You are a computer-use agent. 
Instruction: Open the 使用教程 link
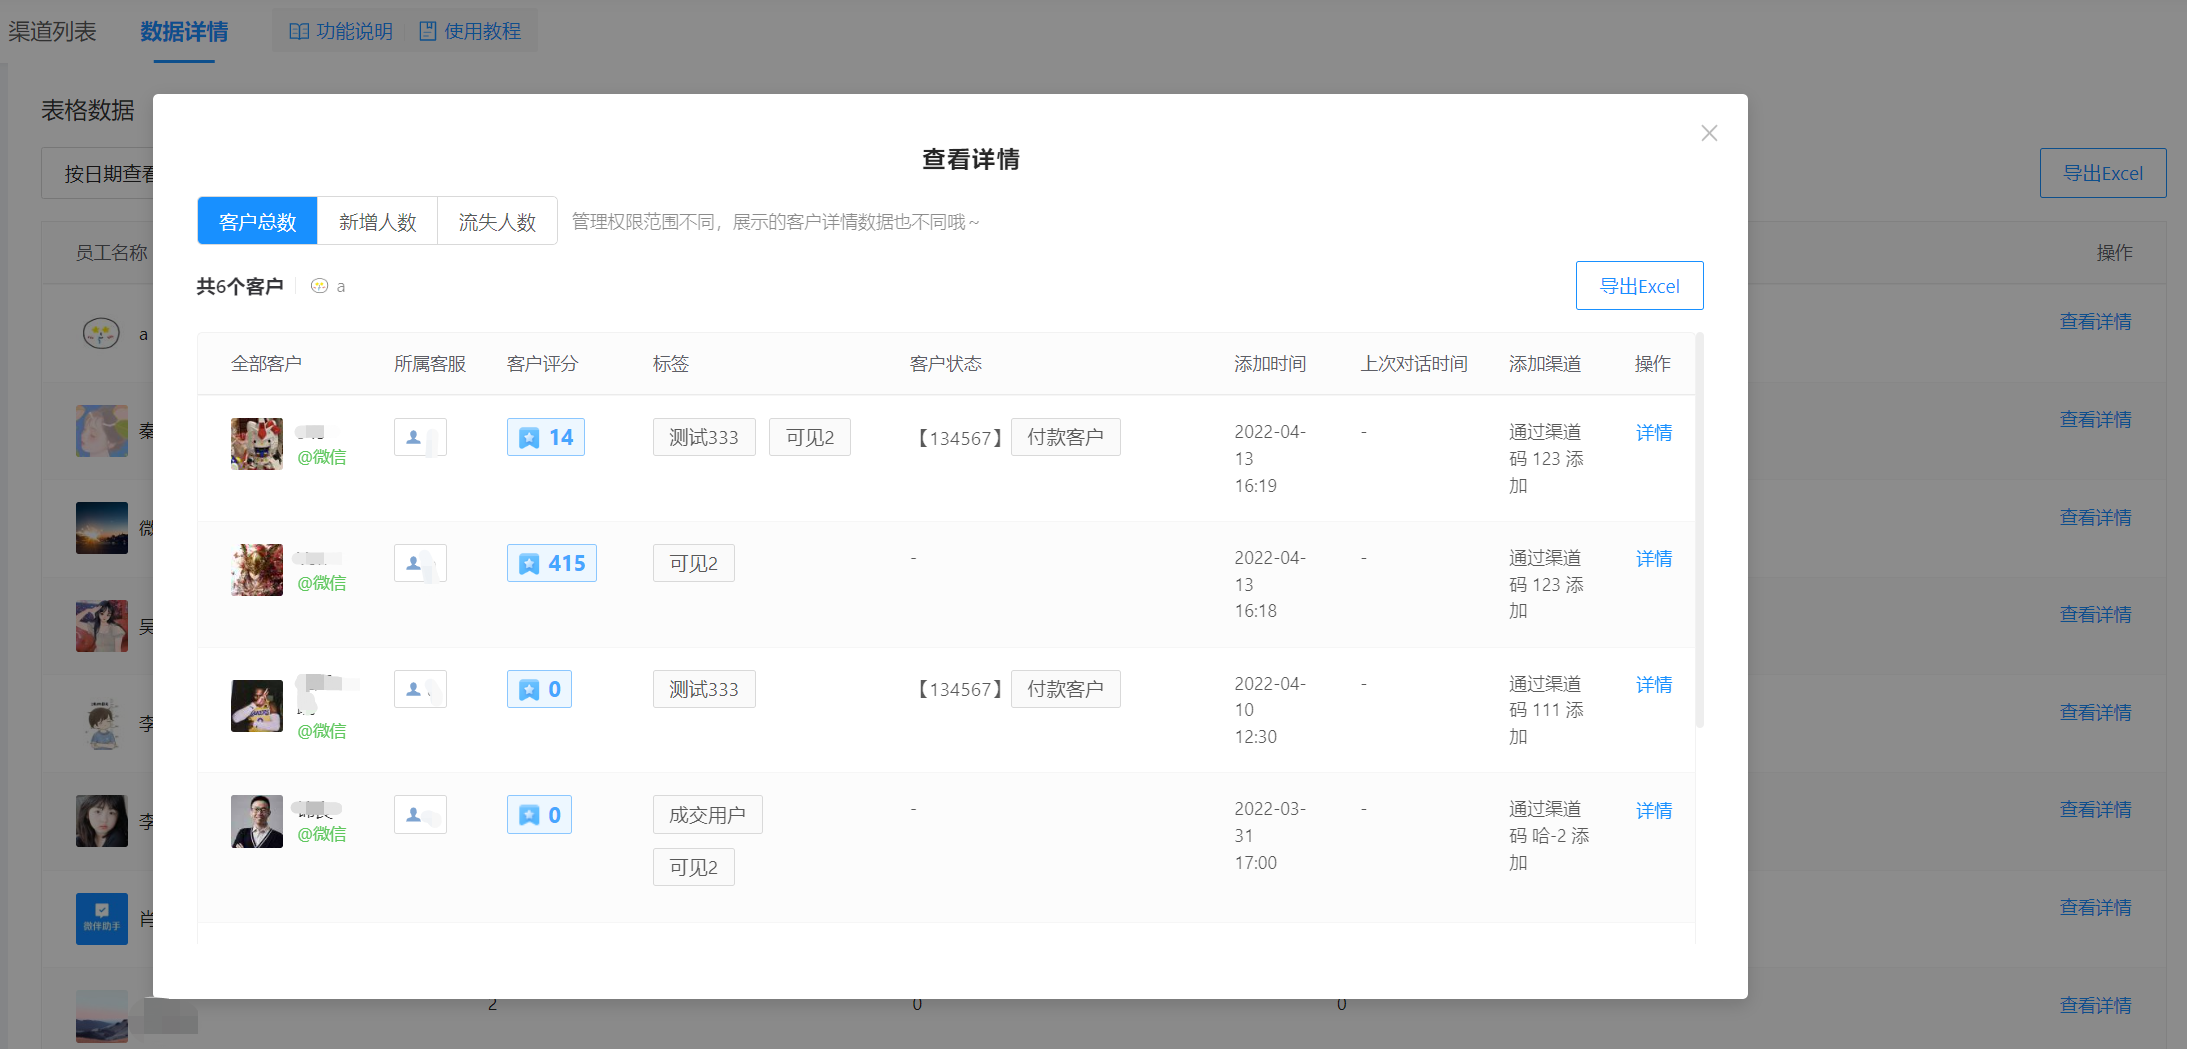tap(470, 31)
